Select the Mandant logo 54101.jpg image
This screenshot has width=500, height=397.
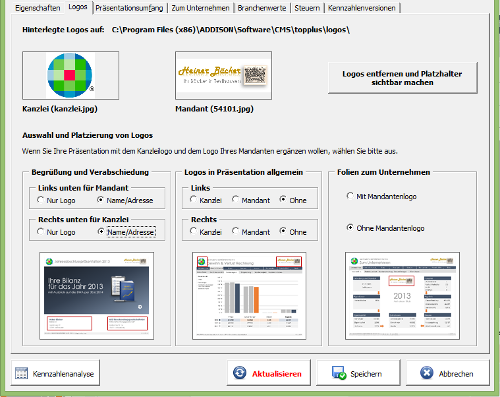(x=223, y=75)
